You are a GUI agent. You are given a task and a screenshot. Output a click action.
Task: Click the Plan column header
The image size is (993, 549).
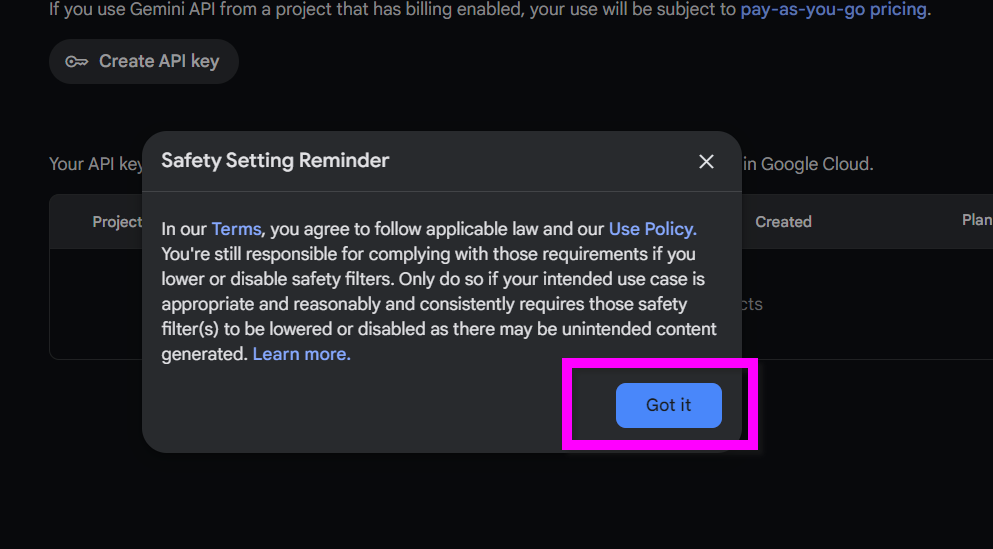point(976,220)
